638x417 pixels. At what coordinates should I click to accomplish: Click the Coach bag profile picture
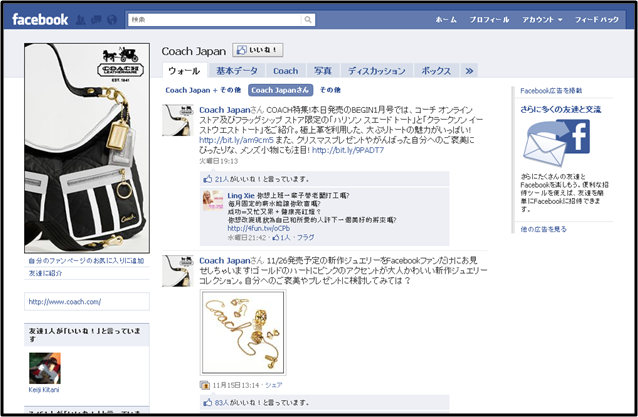pos(87,148)
